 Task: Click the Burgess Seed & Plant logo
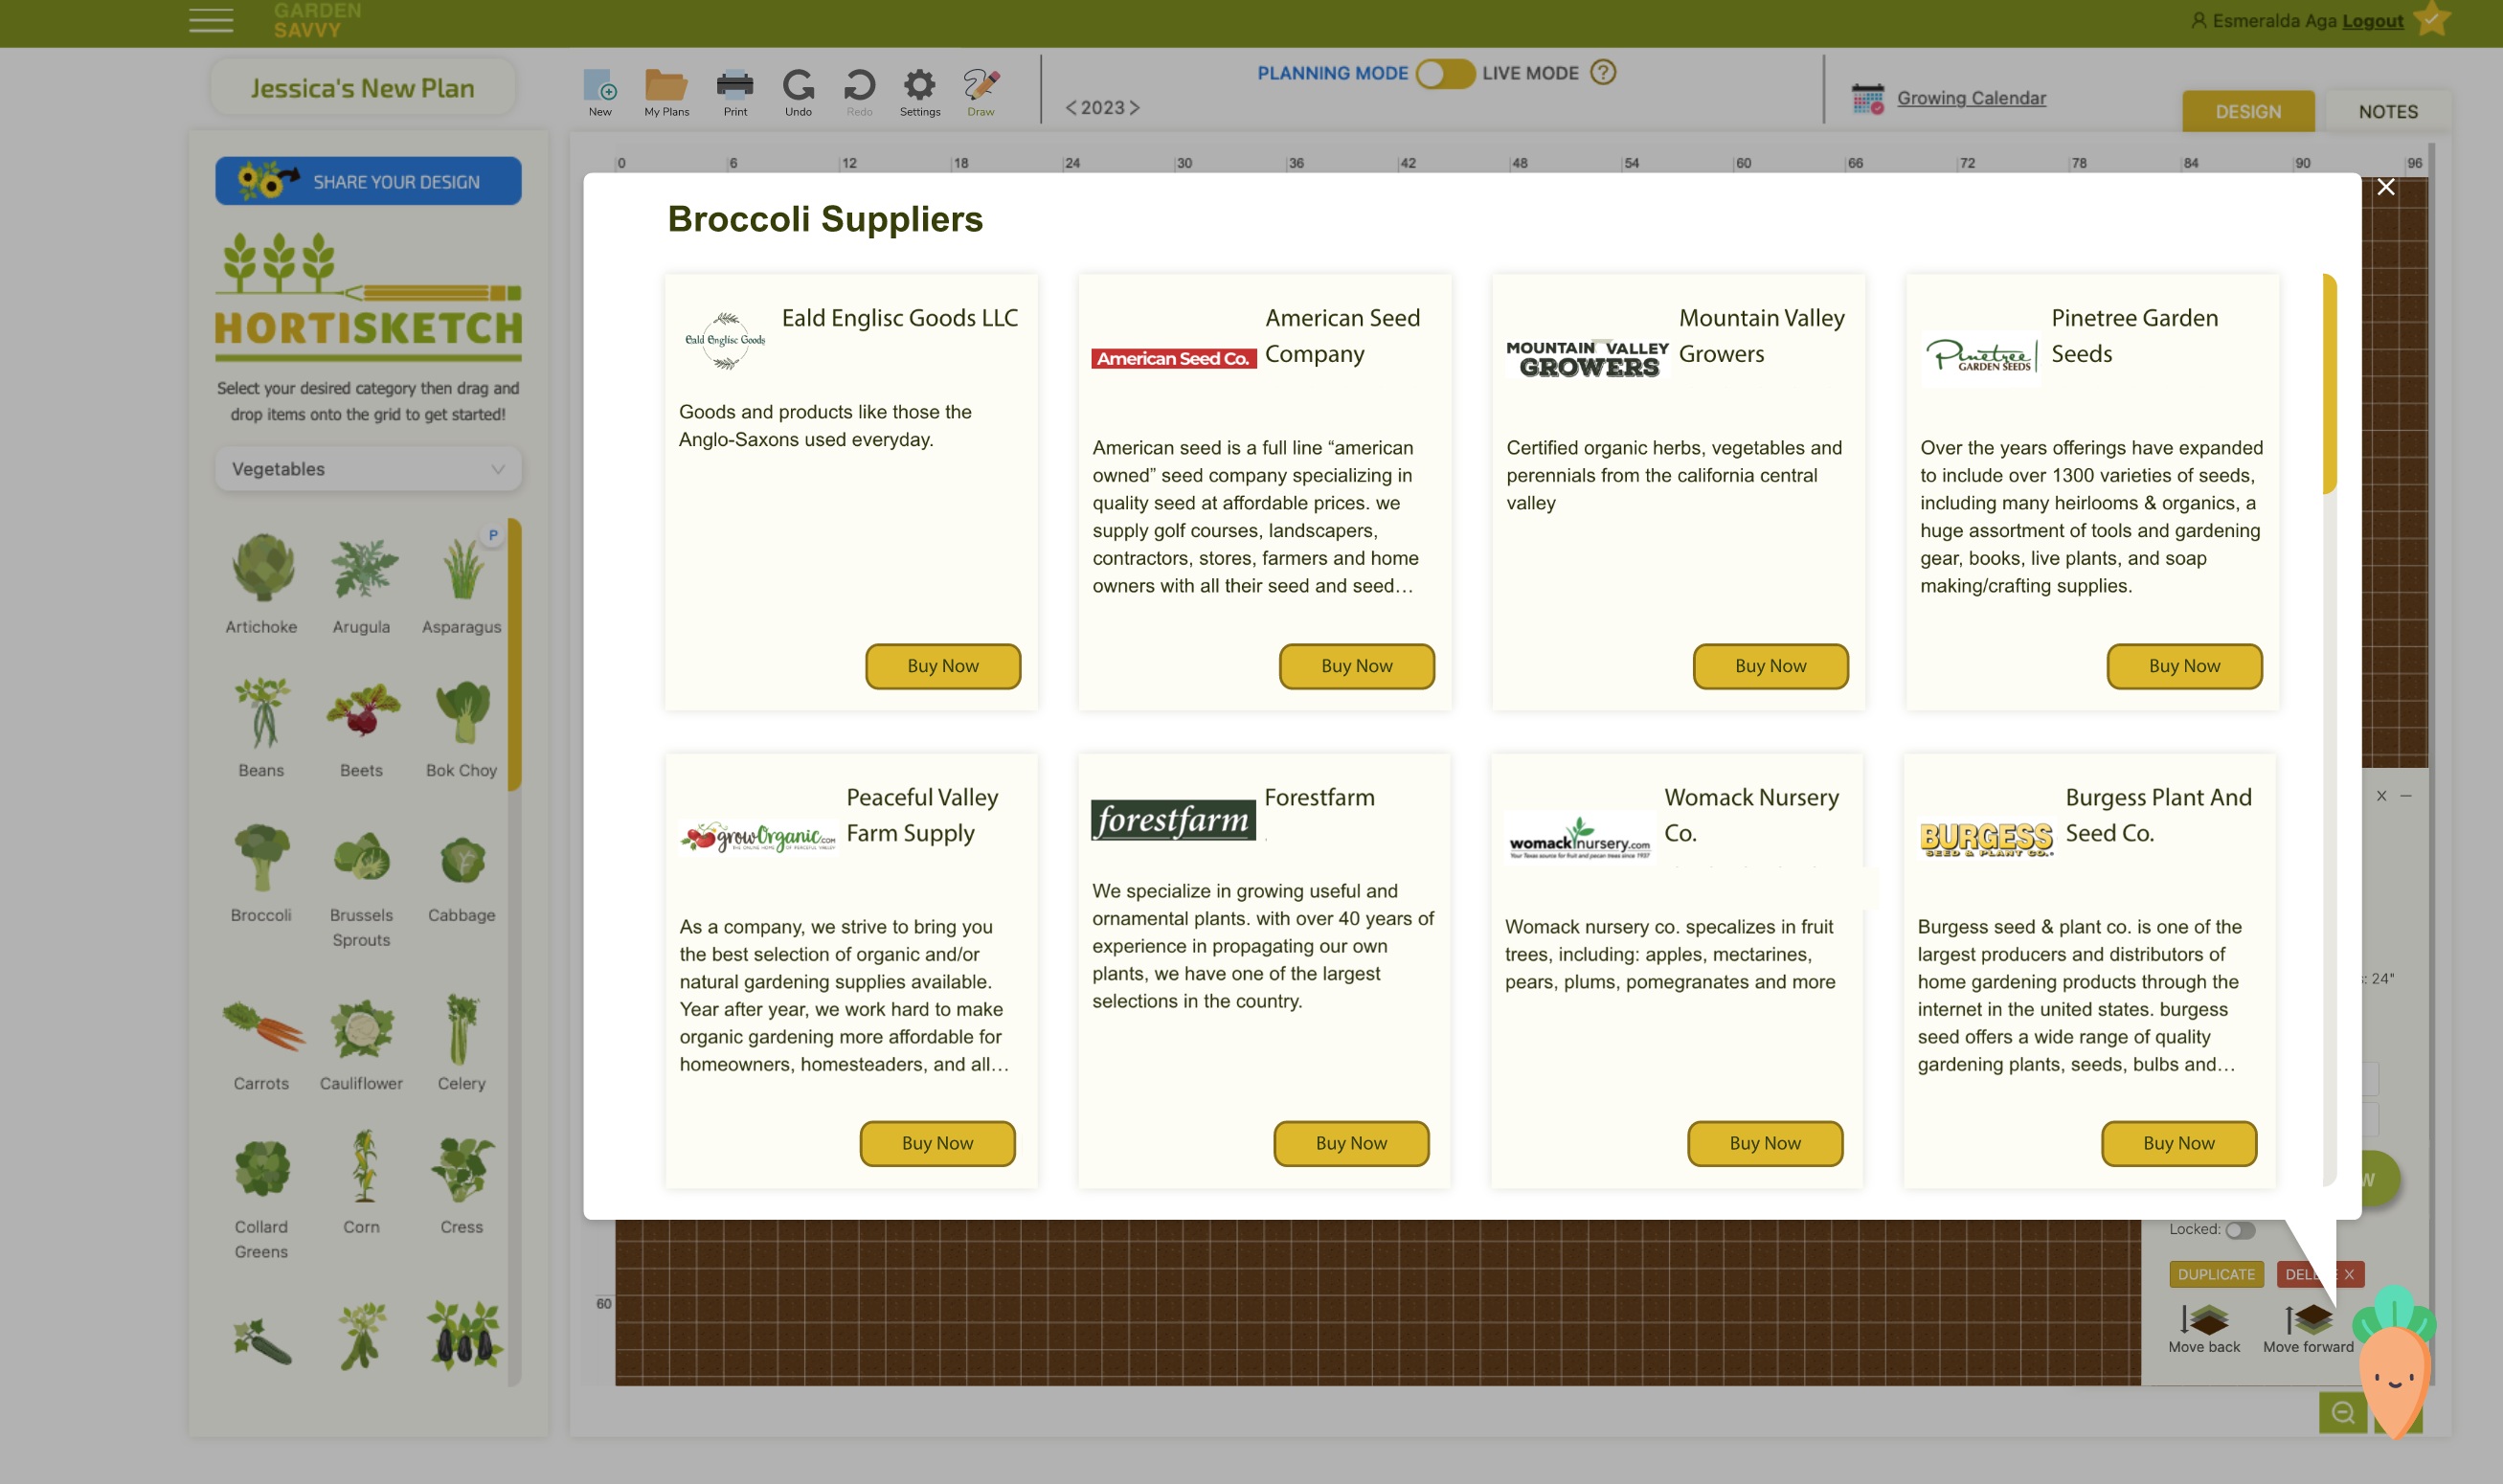tap(1986, 838)
